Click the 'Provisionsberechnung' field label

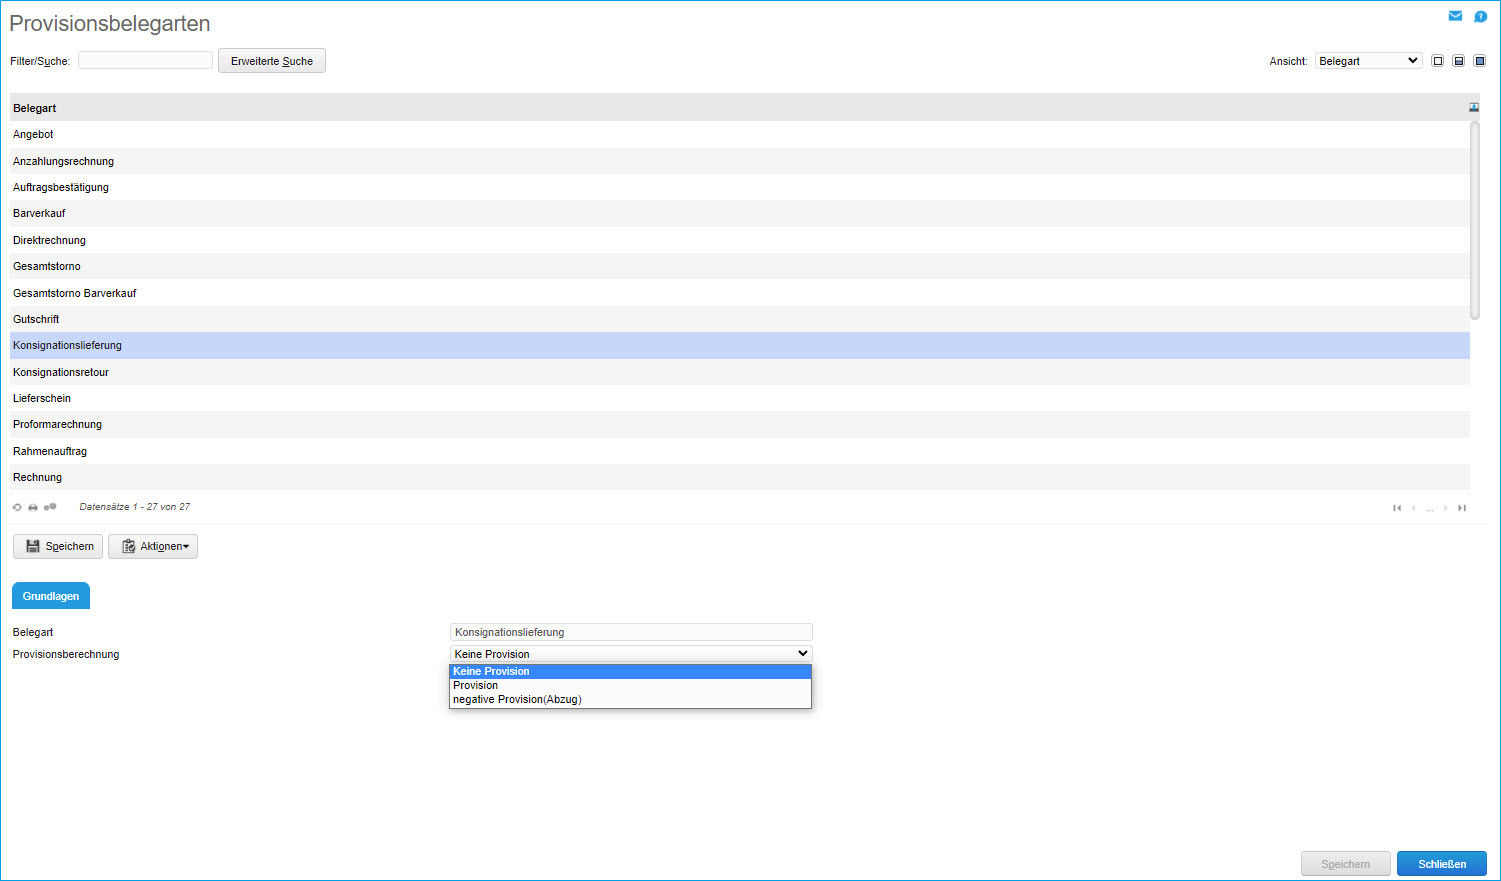pos(66,654)
